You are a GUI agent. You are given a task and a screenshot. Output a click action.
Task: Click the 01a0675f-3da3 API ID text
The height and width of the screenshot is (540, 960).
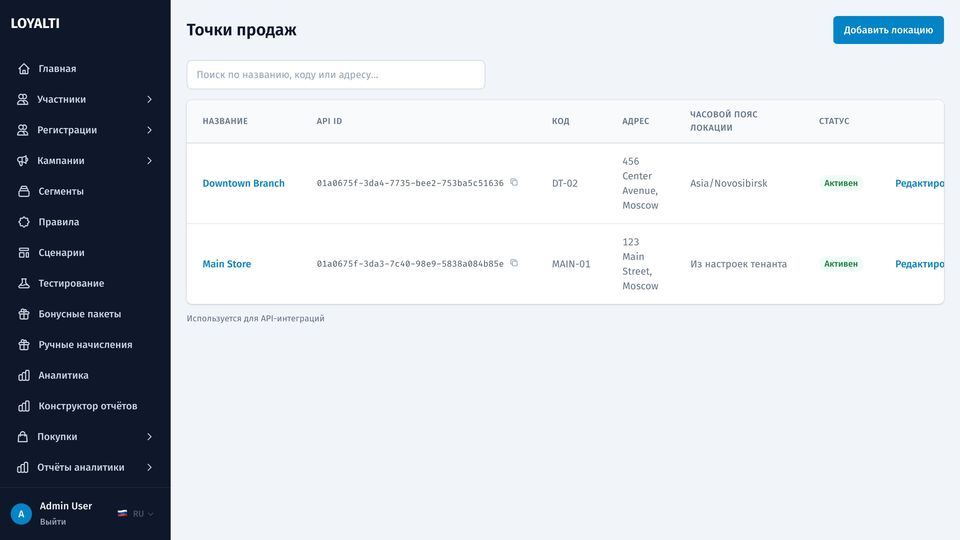[410, 264]
